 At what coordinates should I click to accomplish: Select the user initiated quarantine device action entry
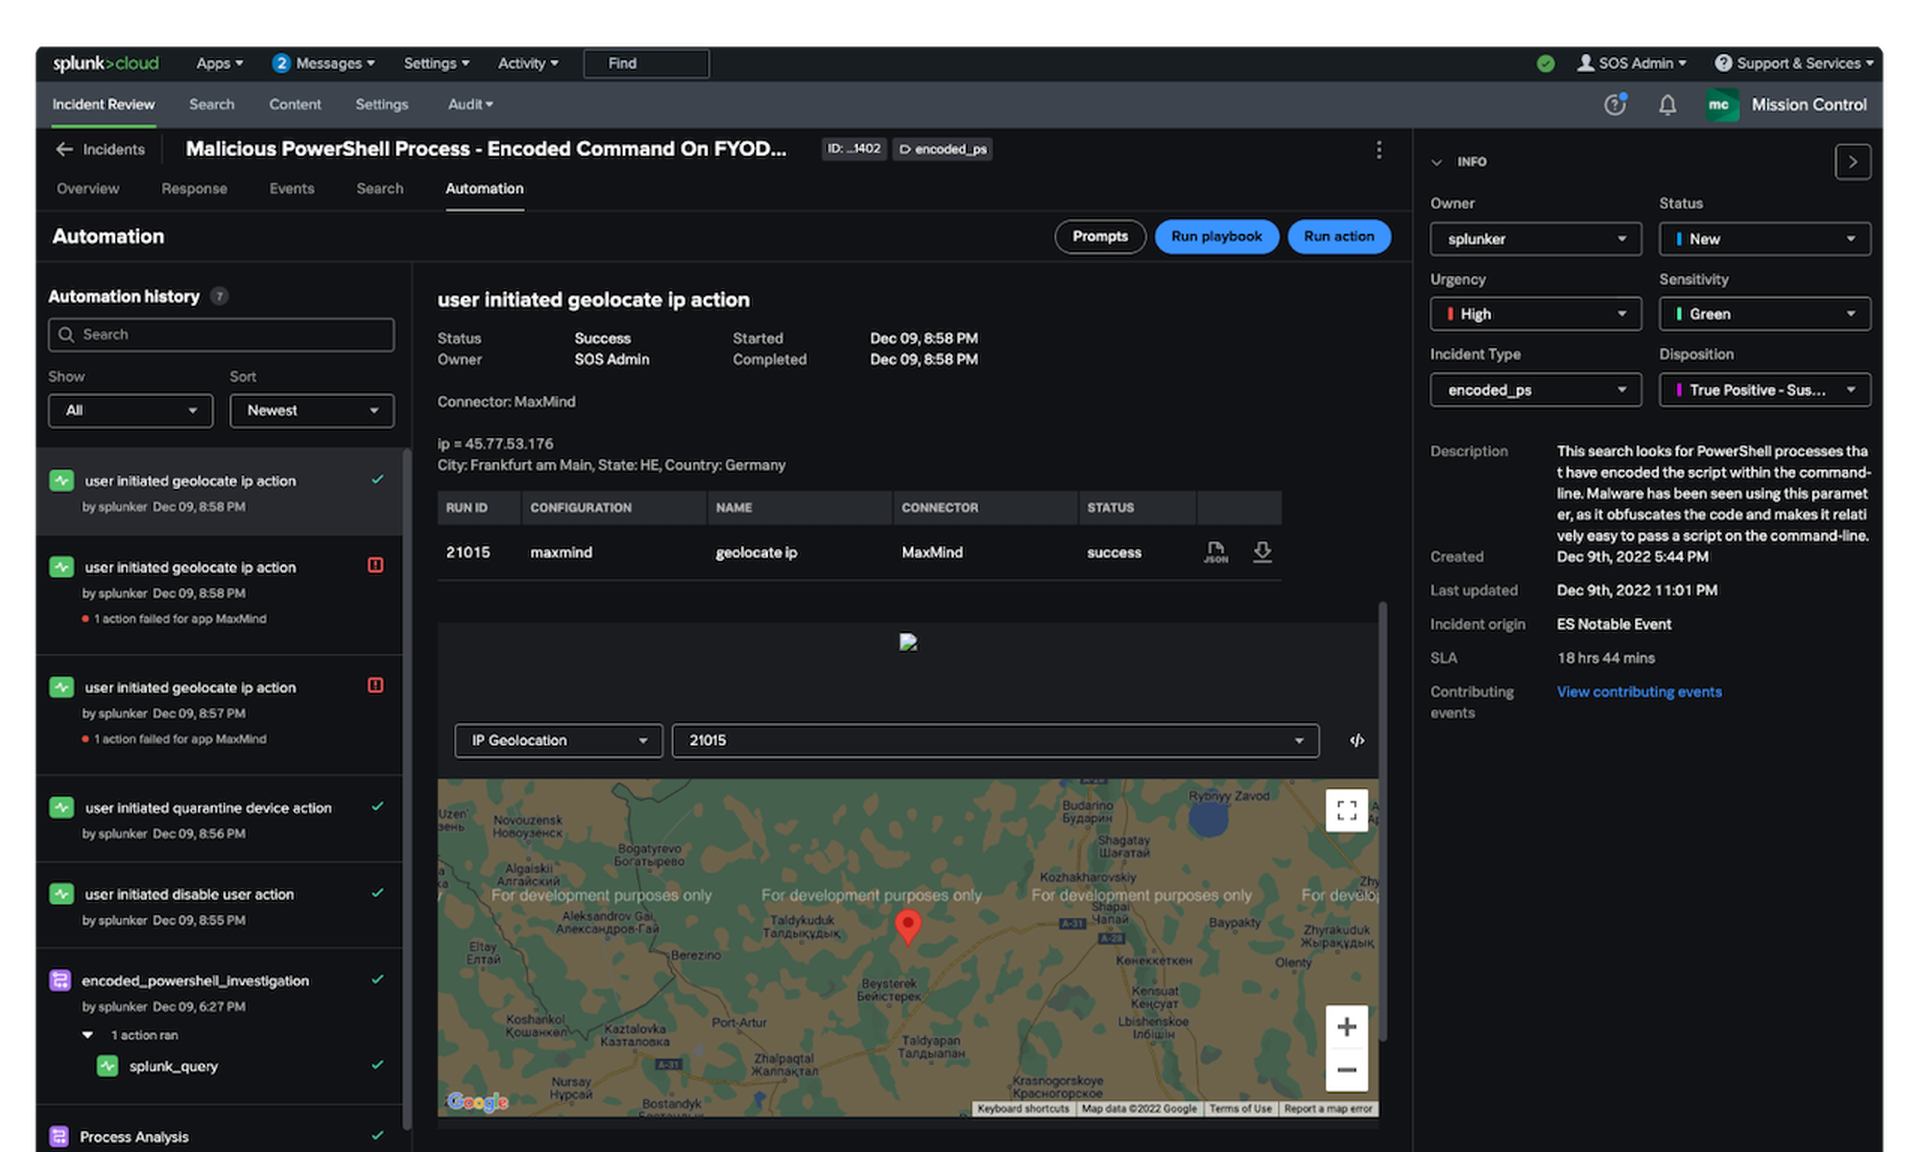coord(220,819)
